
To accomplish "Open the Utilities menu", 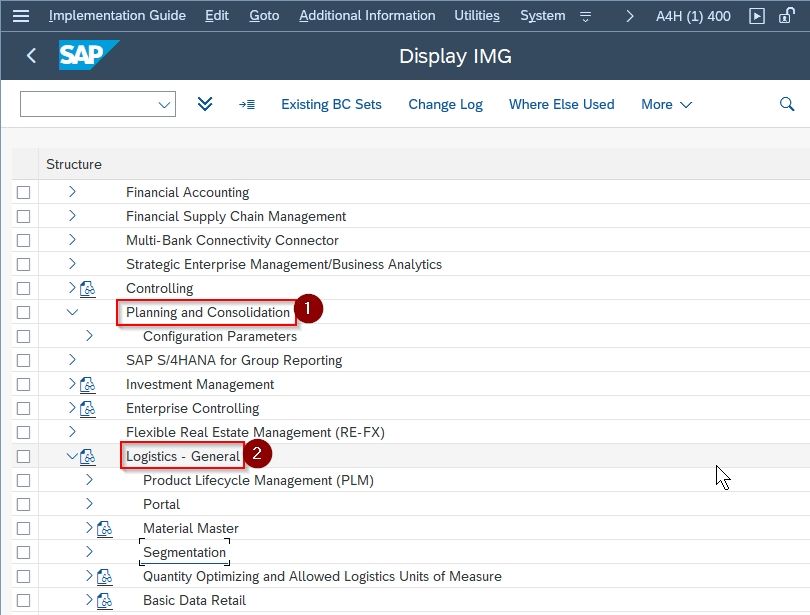I will (x=477, y=16).
